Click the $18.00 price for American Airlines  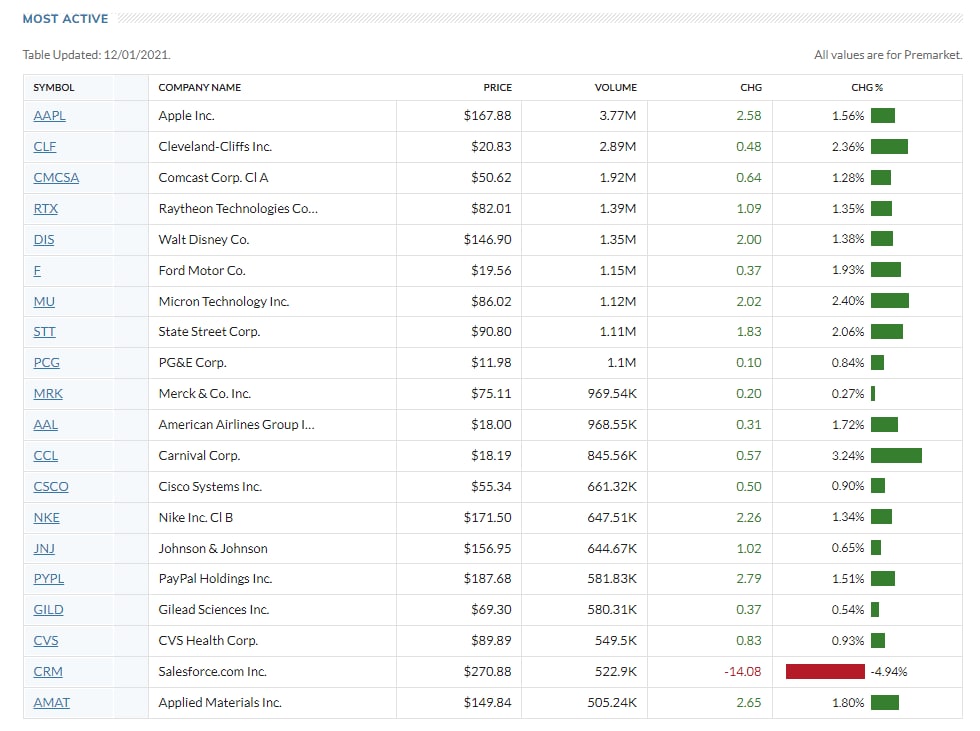coord(491,424)
